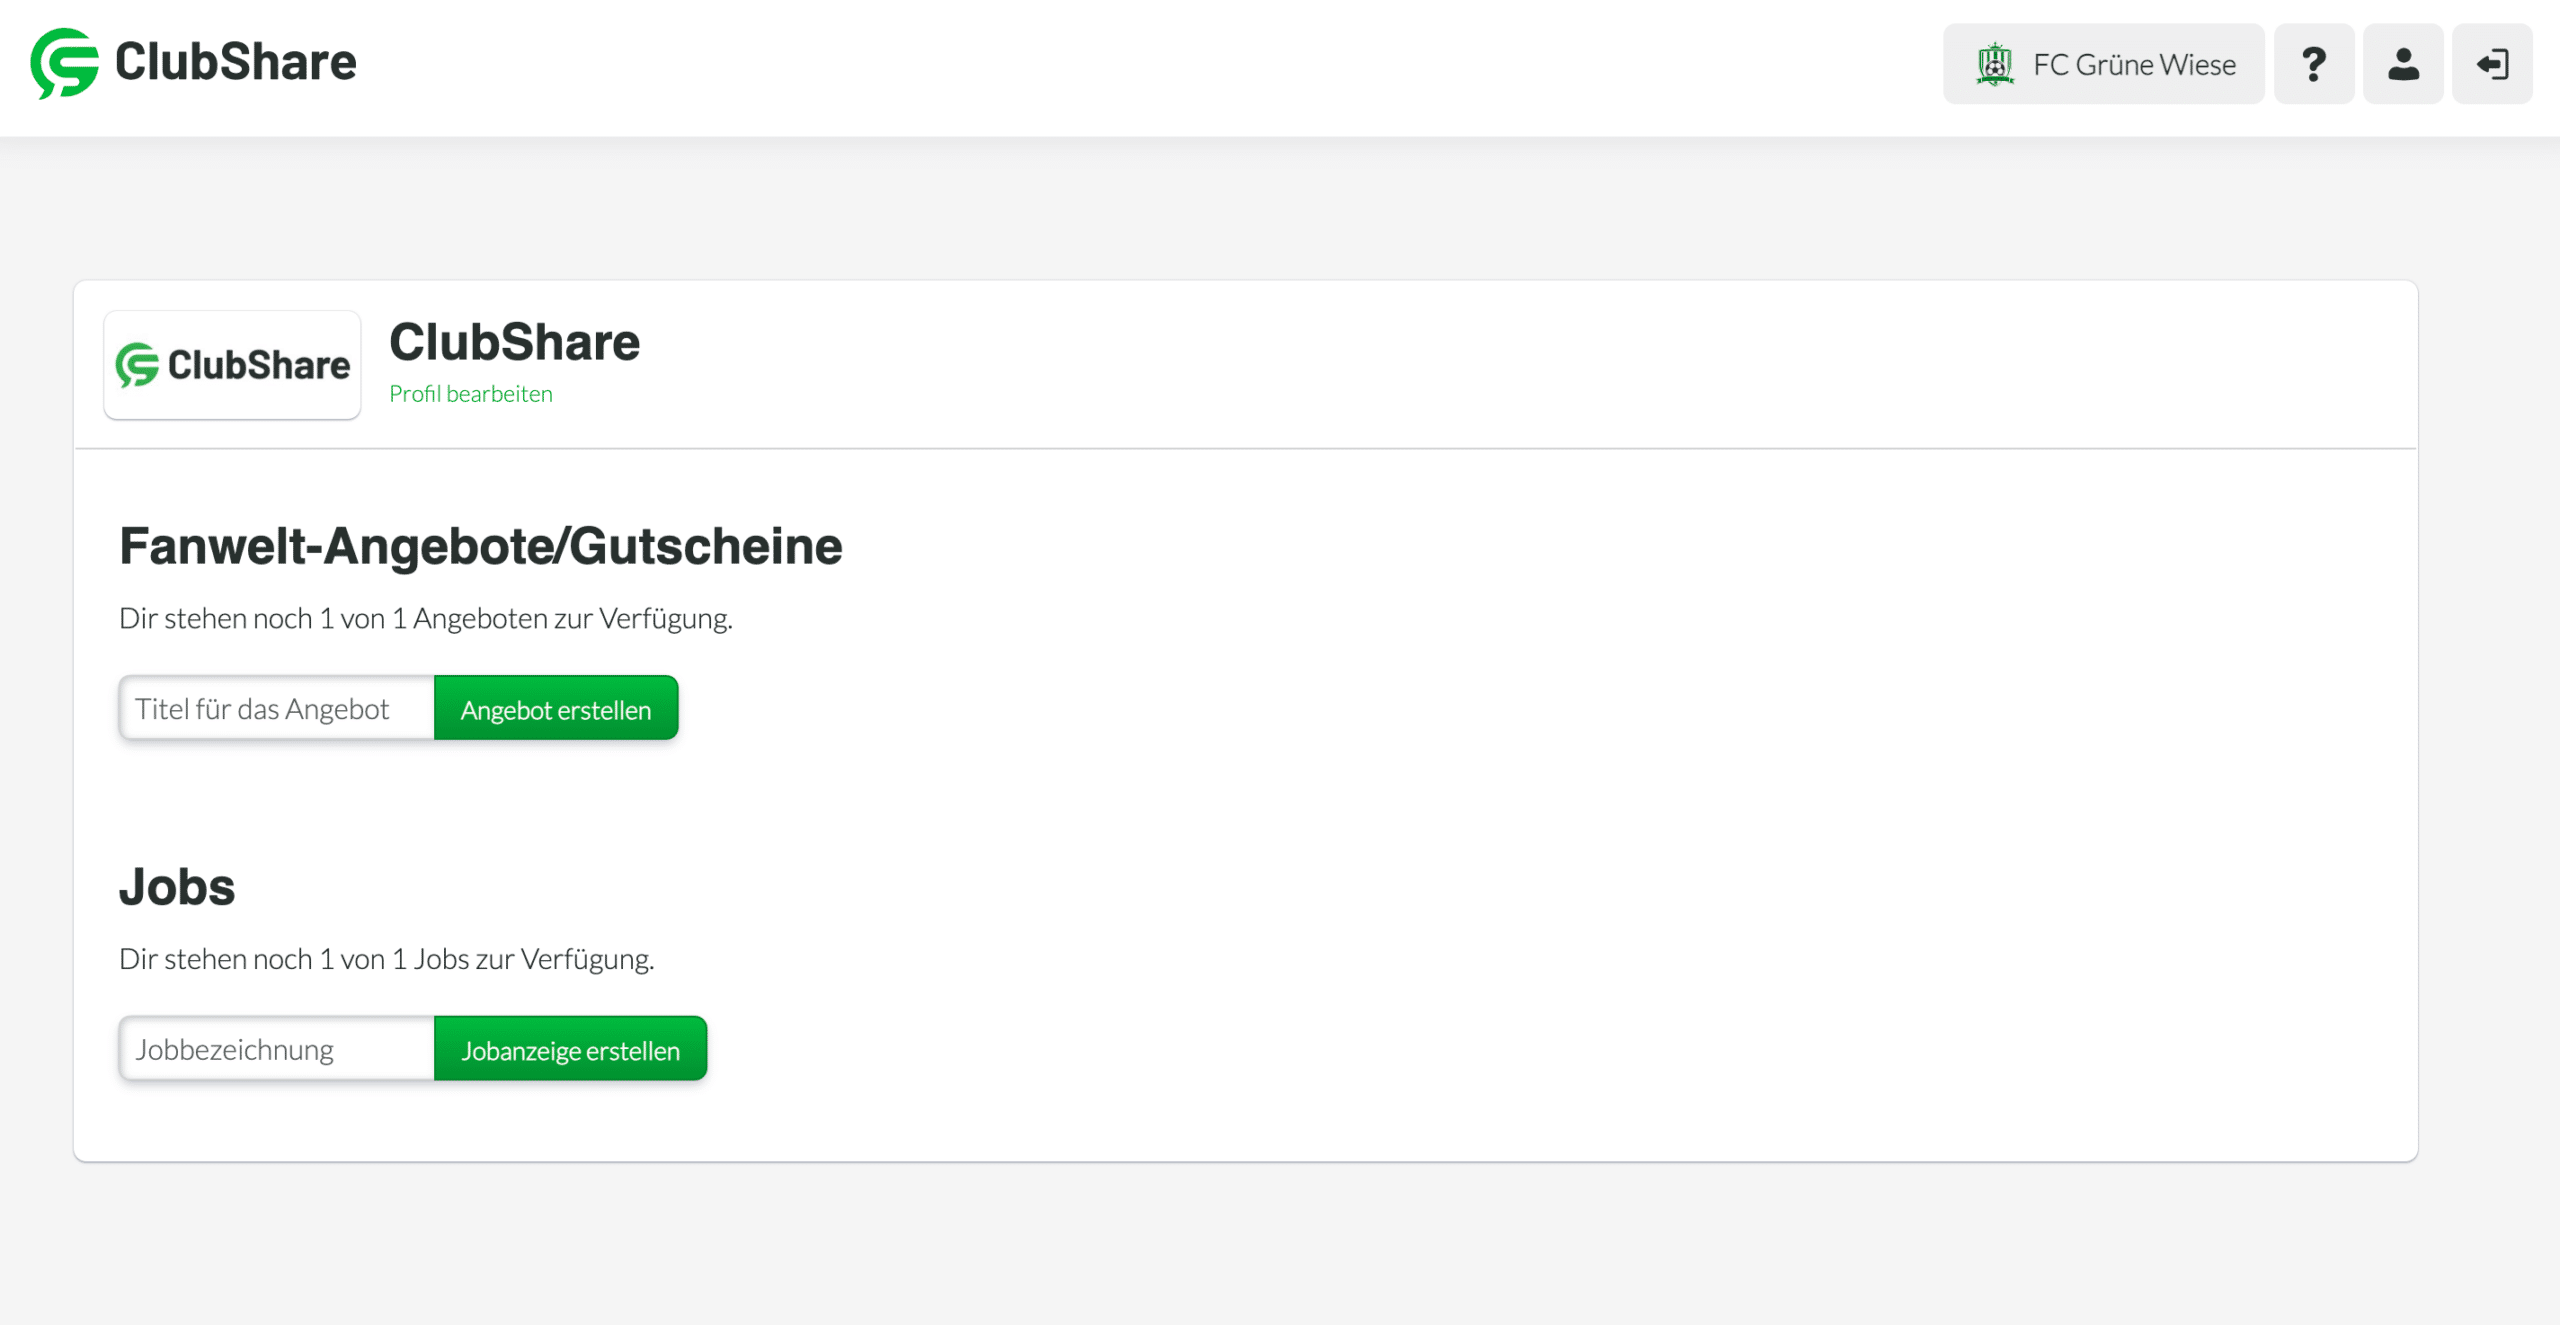
Task: Click the green swirl in the profile logo
Action: 137,365
